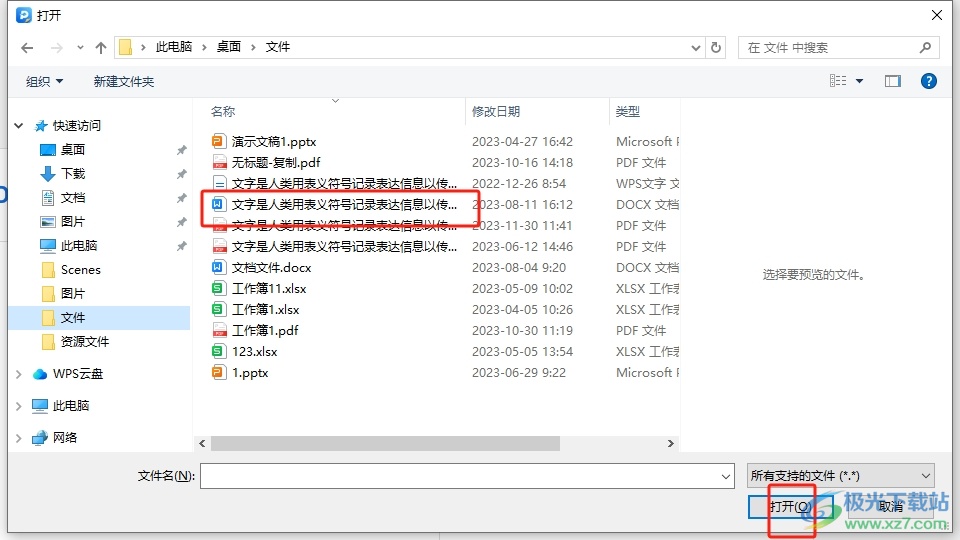Click the Word icon of 文档文件.docx
Screen dimensions: 960x540
tap(219, 268)
